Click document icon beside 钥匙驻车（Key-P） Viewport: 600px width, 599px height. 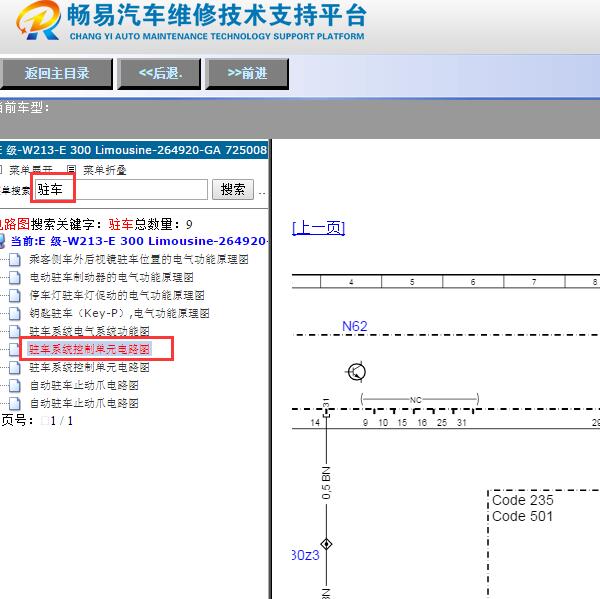click(x=14, y=314)
